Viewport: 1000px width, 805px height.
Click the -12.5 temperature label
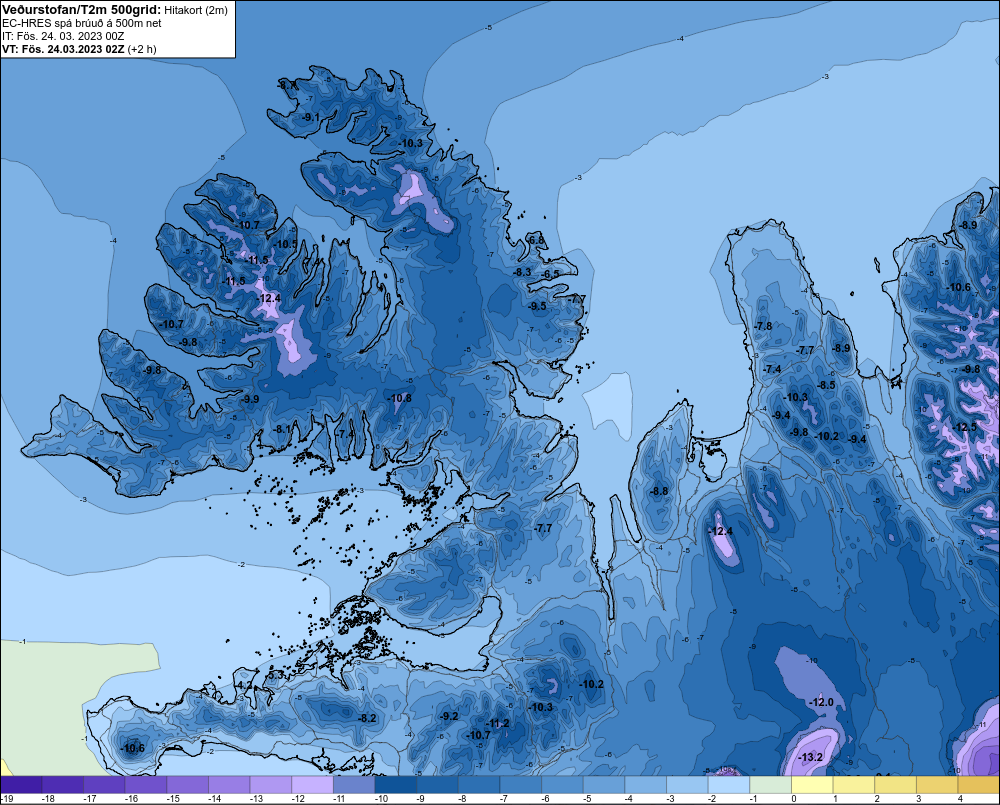click(x=964, y=427)
